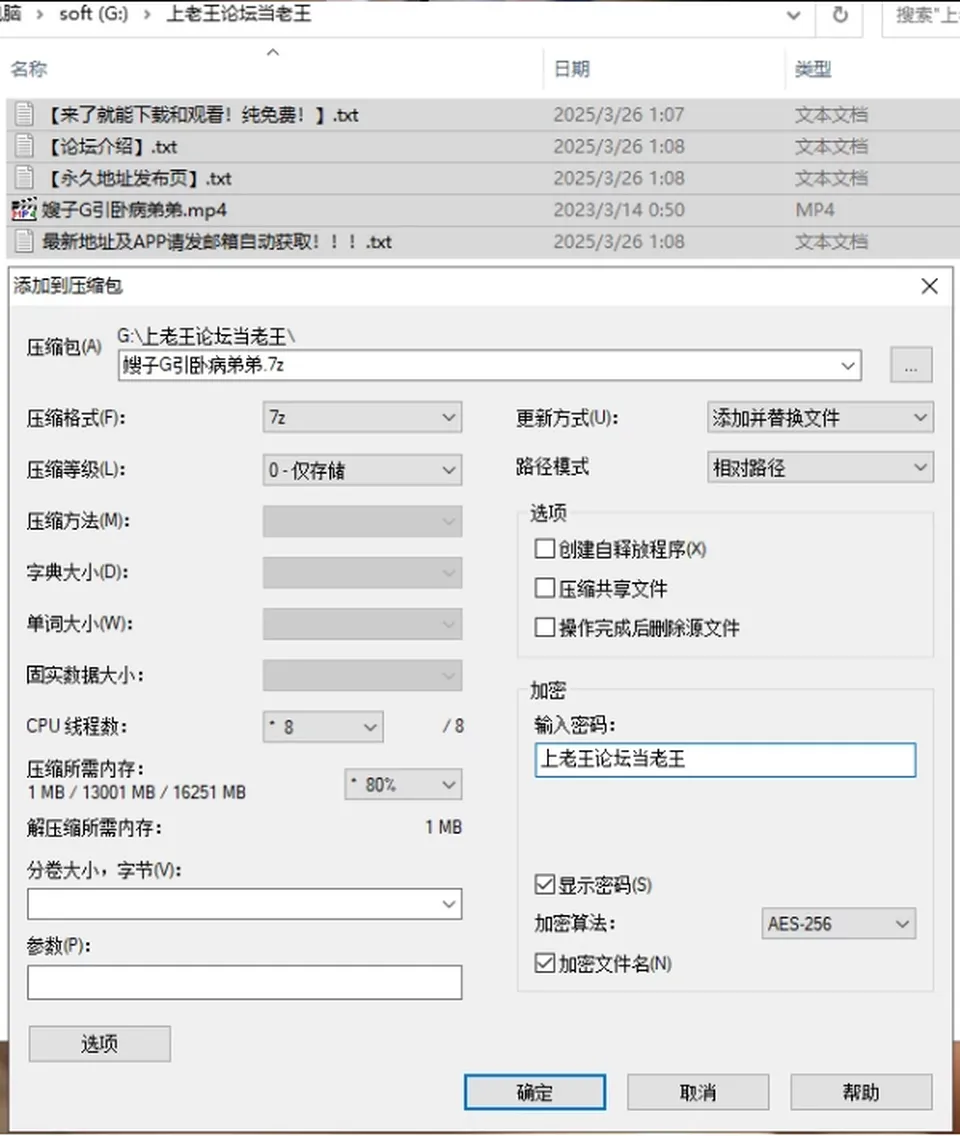Click the 参数 input field
The width and height of the screenshot is (960, 1136).
245,982
